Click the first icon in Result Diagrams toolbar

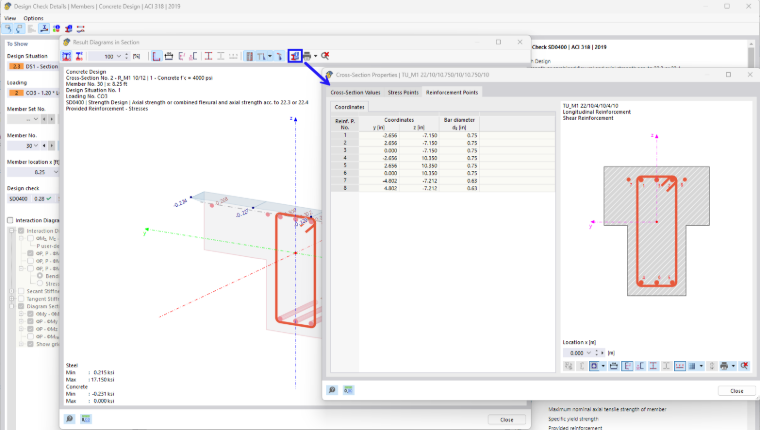[67, 56]
